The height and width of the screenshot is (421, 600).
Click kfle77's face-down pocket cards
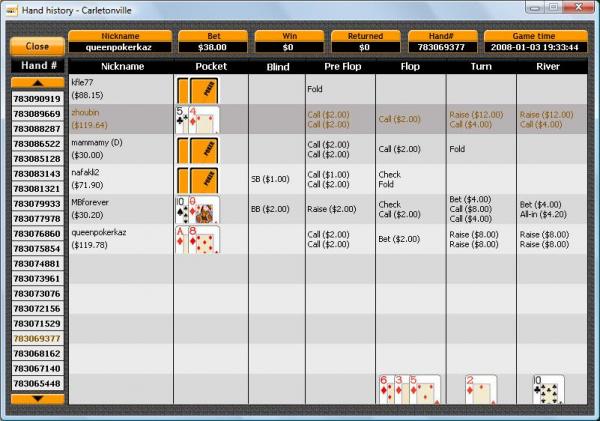click(197, 89)
